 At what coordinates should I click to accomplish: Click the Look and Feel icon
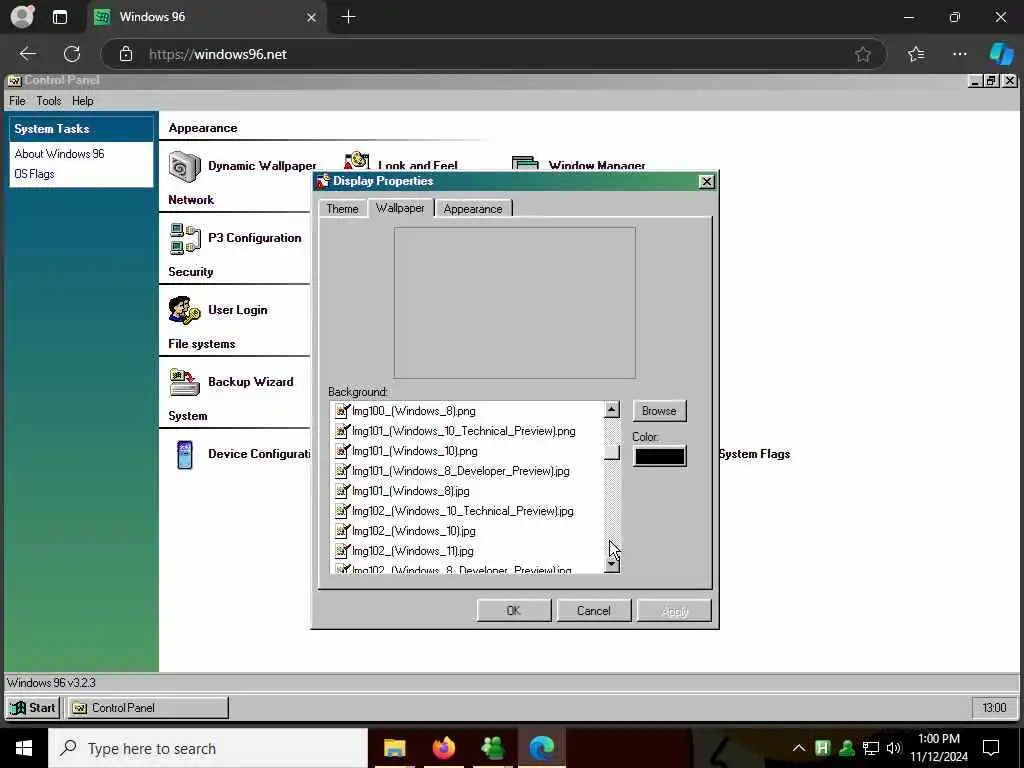click(x=357, y=161)
